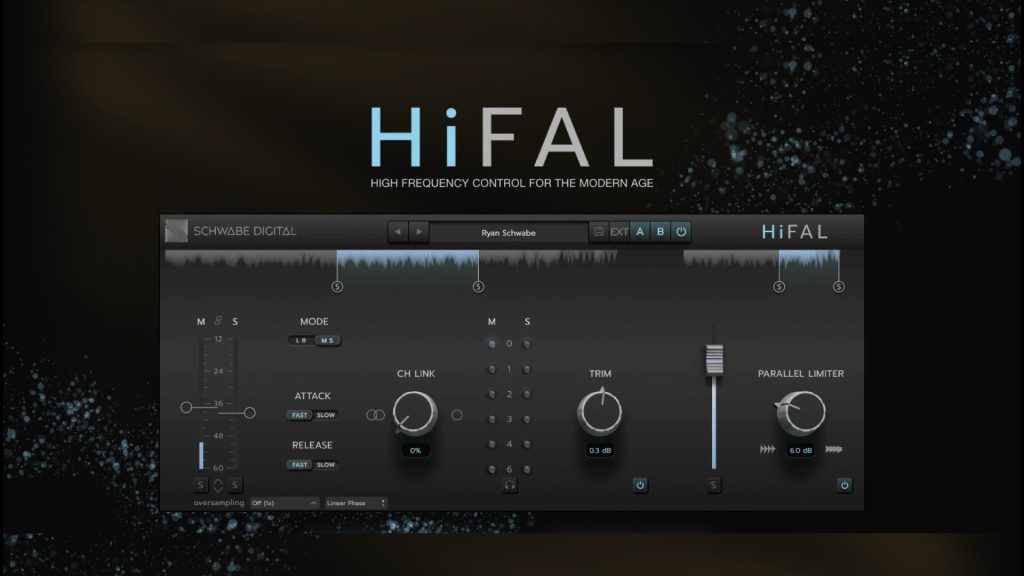Image resolution: width=1024 pixels, height=576 pixels.
Task: Set Attack to SLOW
Action: [x=326, y=415]
